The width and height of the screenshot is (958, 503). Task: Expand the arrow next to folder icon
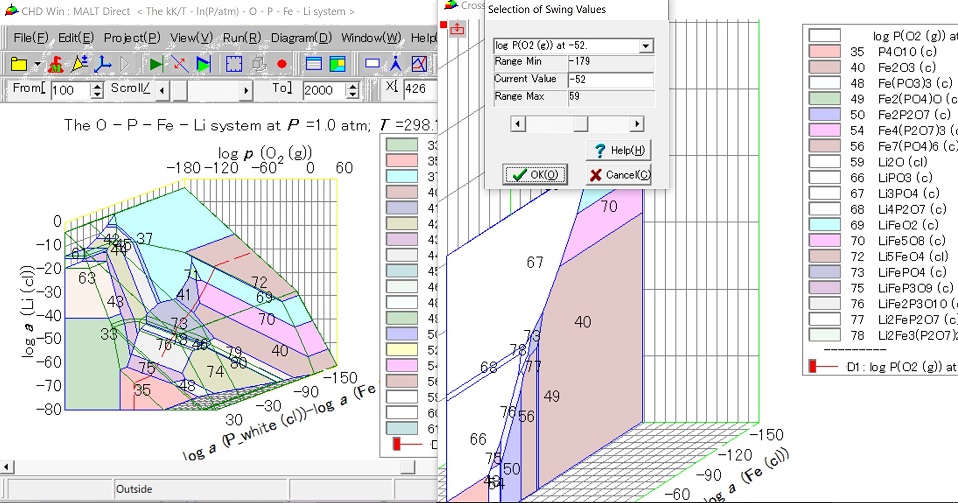[37, 64]
